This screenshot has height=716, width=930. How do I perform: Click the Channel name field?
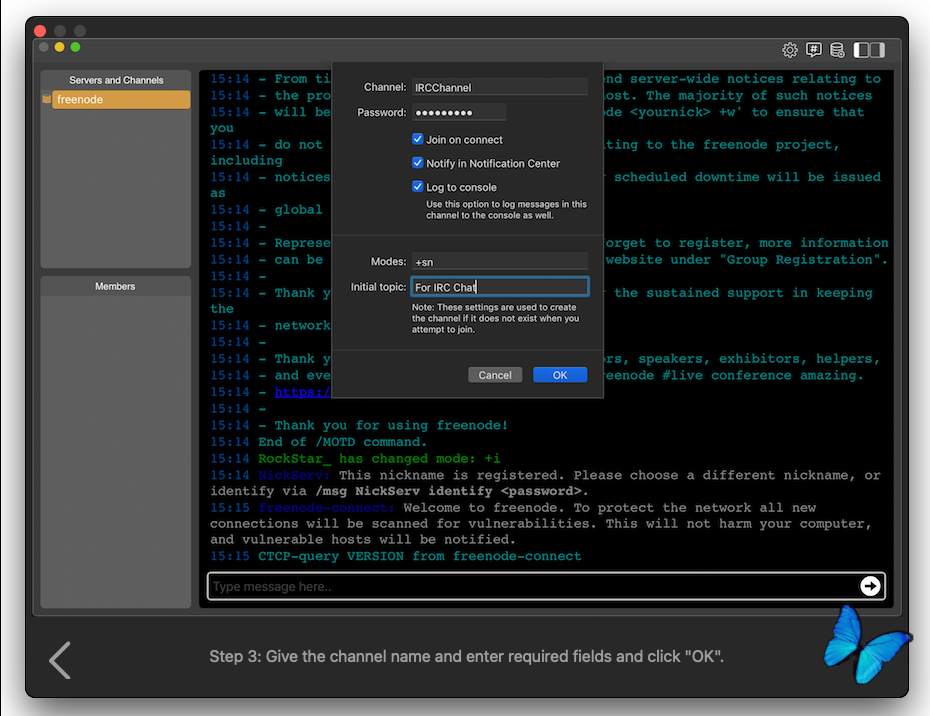[499, 88]
